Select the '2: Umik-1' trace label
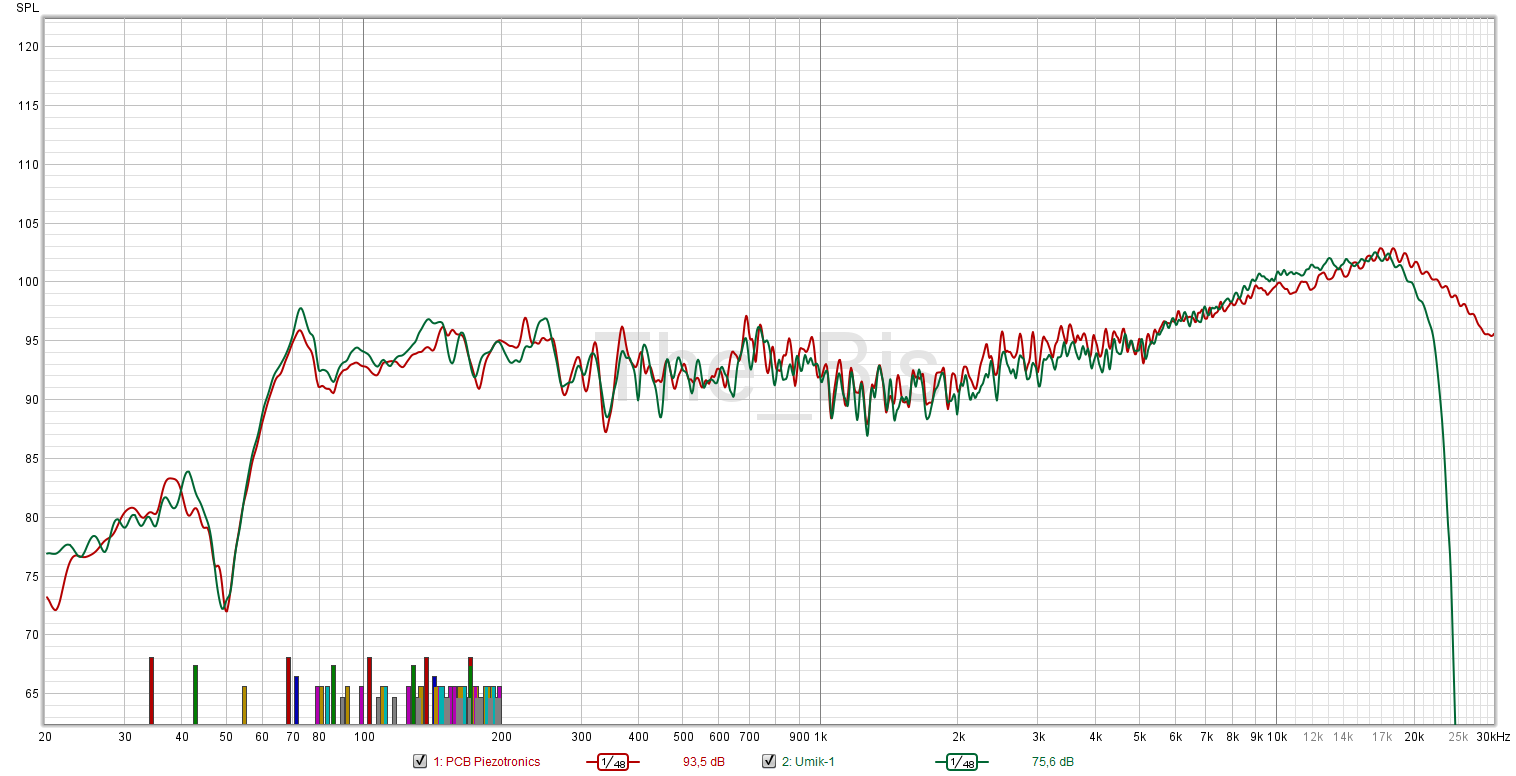Image resolution: width=1516 pixels, height=776 pixels. point(808,762)
